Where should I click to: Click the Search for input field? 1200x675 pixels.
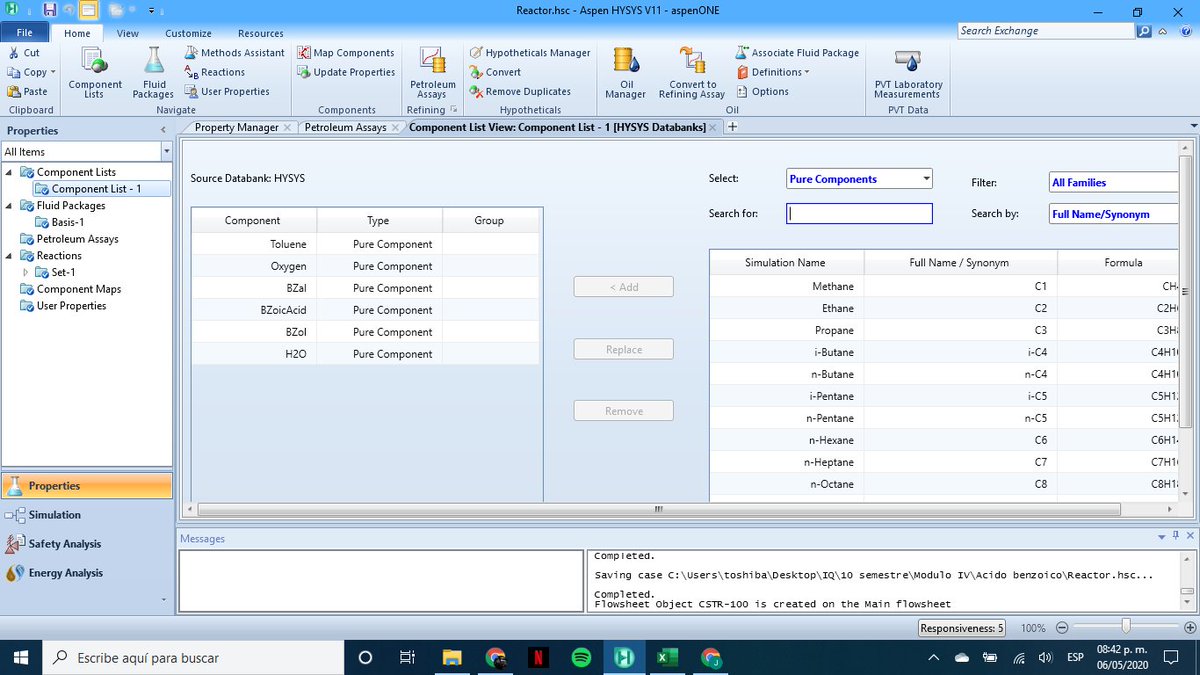coord(860,213)
